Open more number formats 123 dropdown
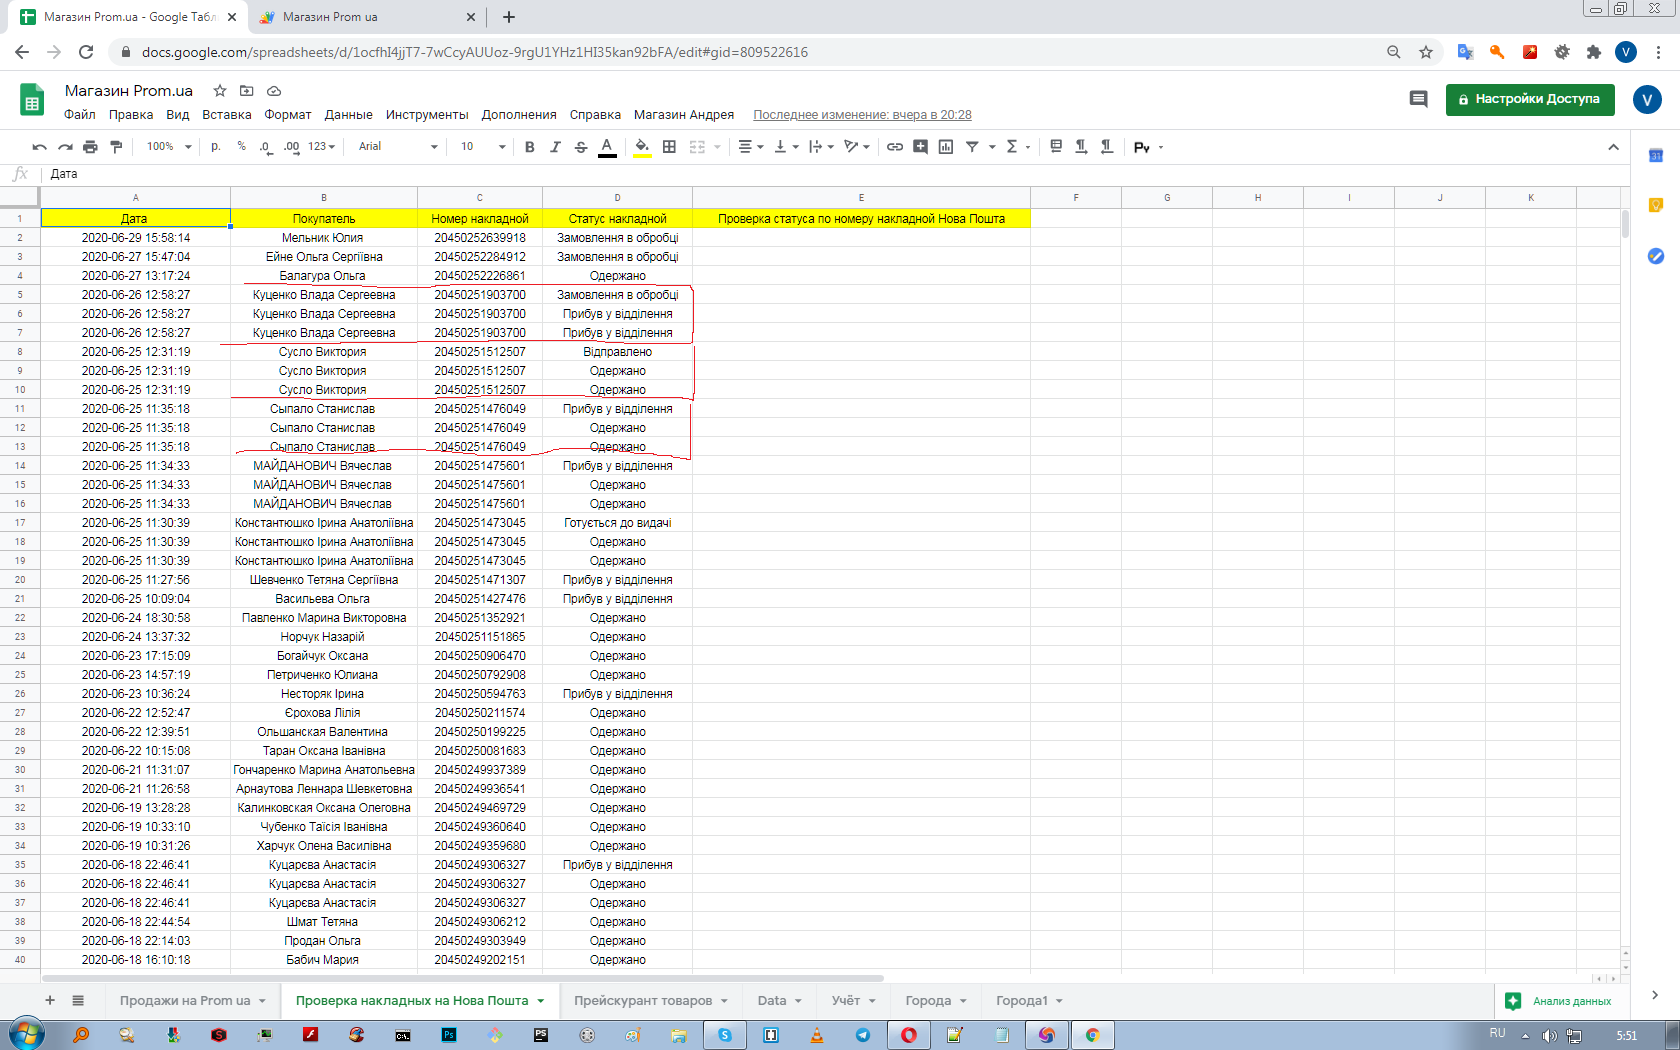 [x=322, y=147]
